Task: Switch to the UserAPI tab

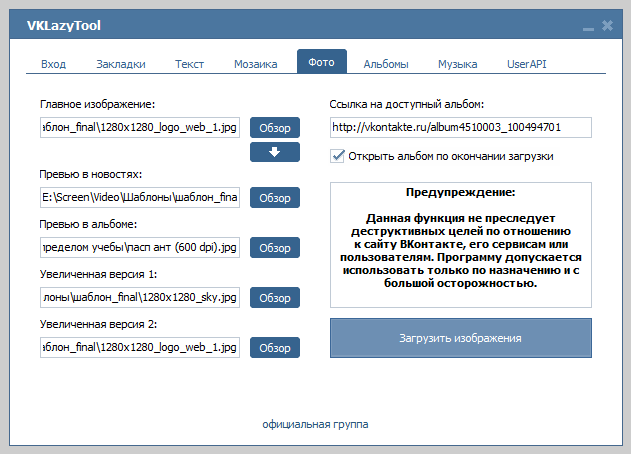Action: [526, 64]
